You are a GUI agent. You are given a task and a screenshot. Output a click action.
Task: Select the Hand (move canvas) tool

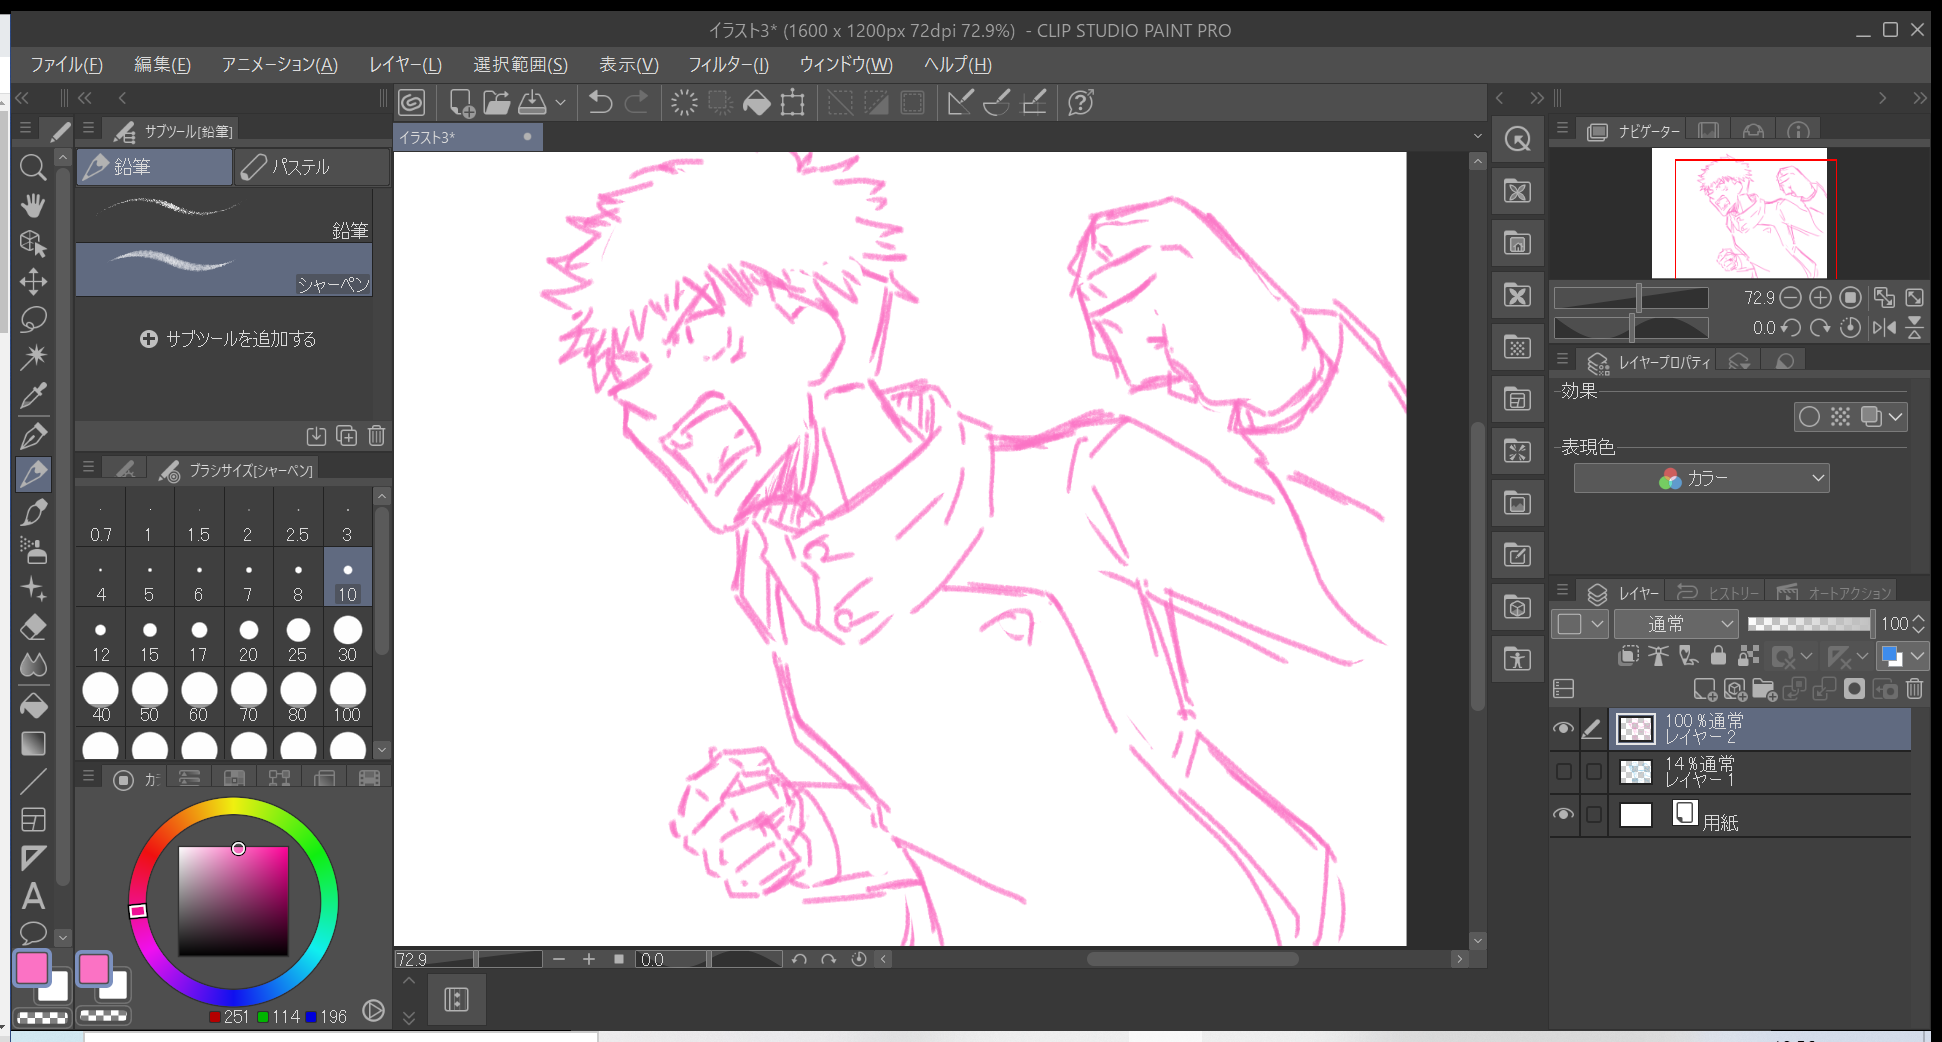(x=33, y=205)
